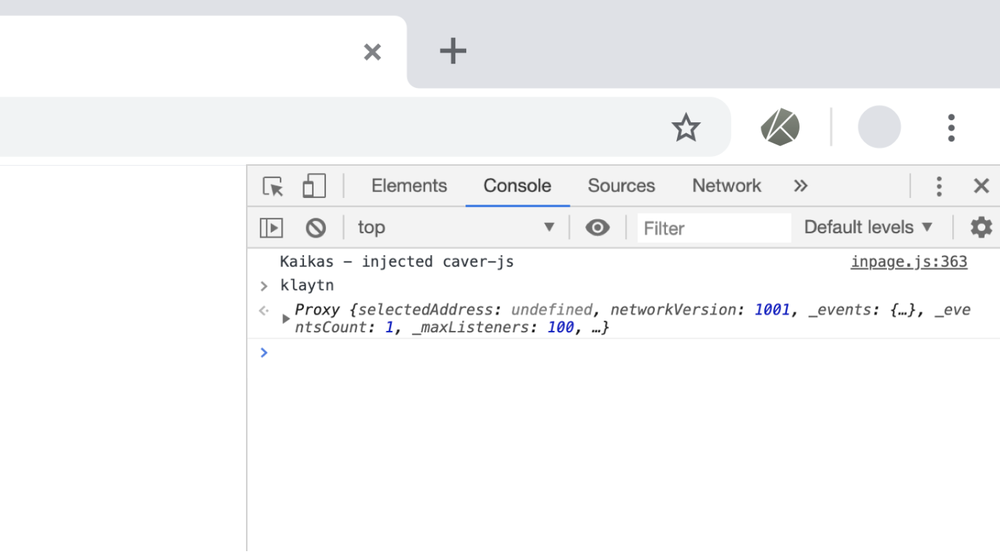Open DevTools customize menu

click(939, 186)
